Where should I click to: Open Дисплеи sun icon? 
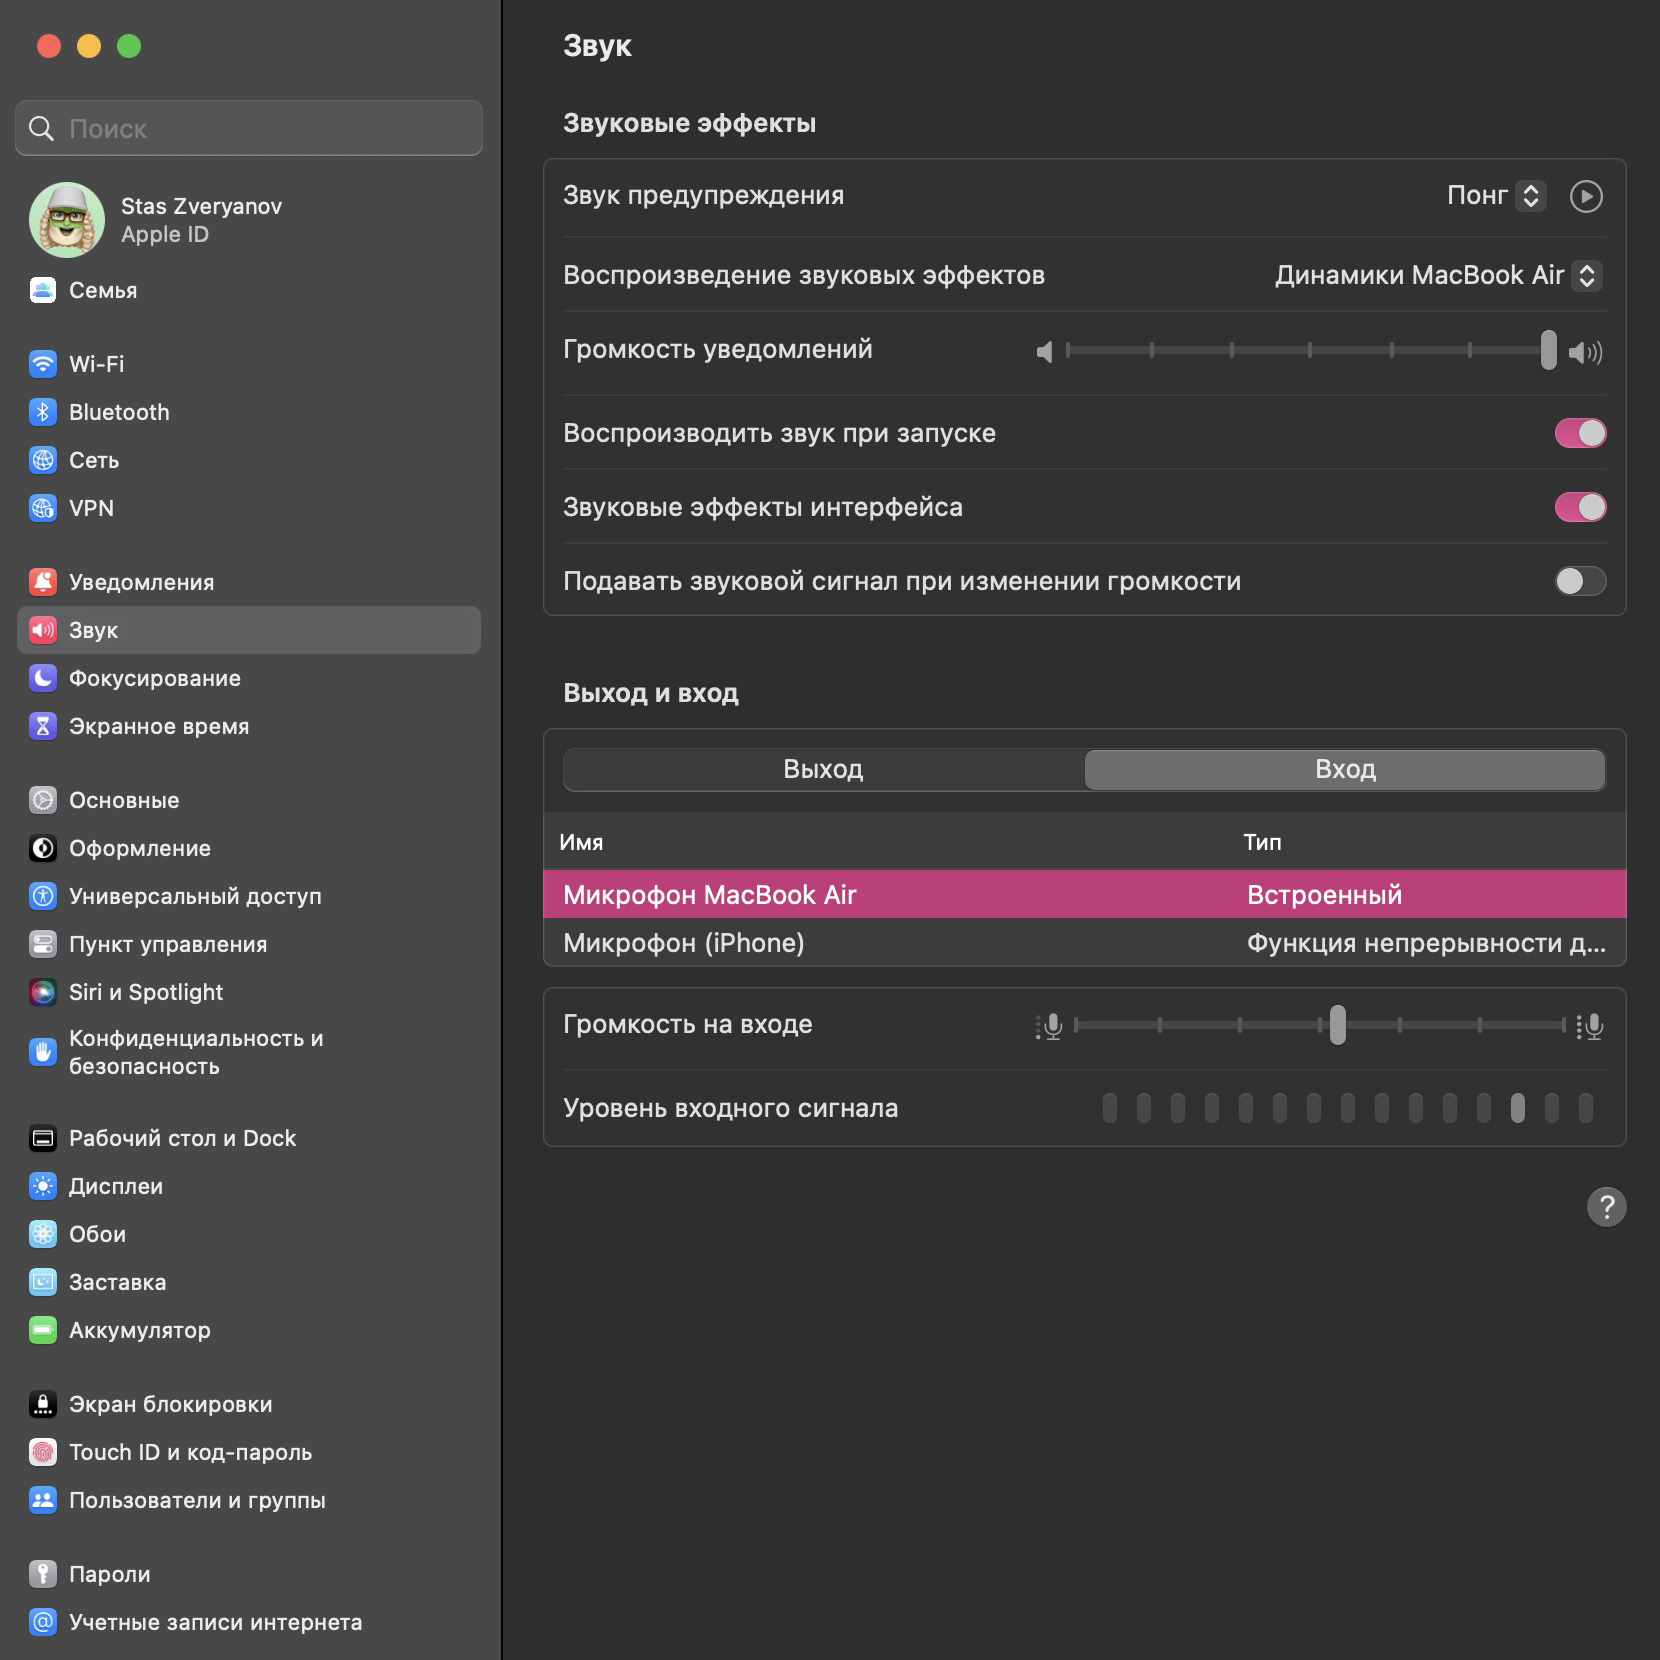point(43,1186)
